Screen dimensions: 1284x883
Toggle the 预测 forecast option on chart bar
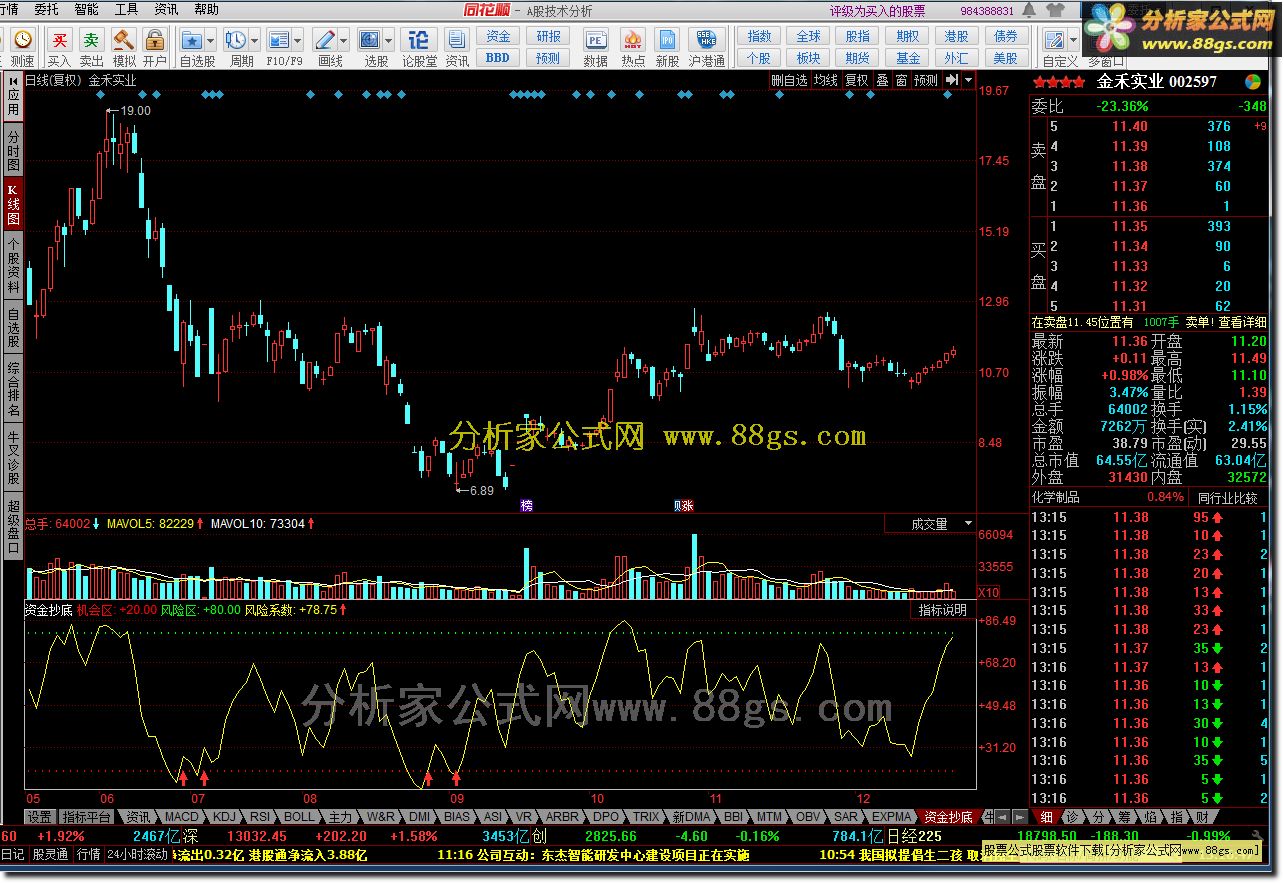tap(926, 81)
